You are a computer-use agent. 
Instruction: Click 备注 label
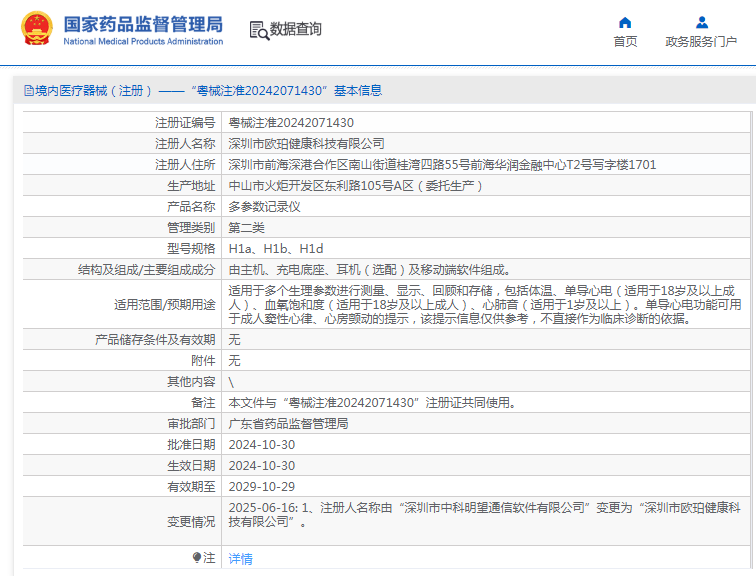pyautogui.click(x=203, y=402)
